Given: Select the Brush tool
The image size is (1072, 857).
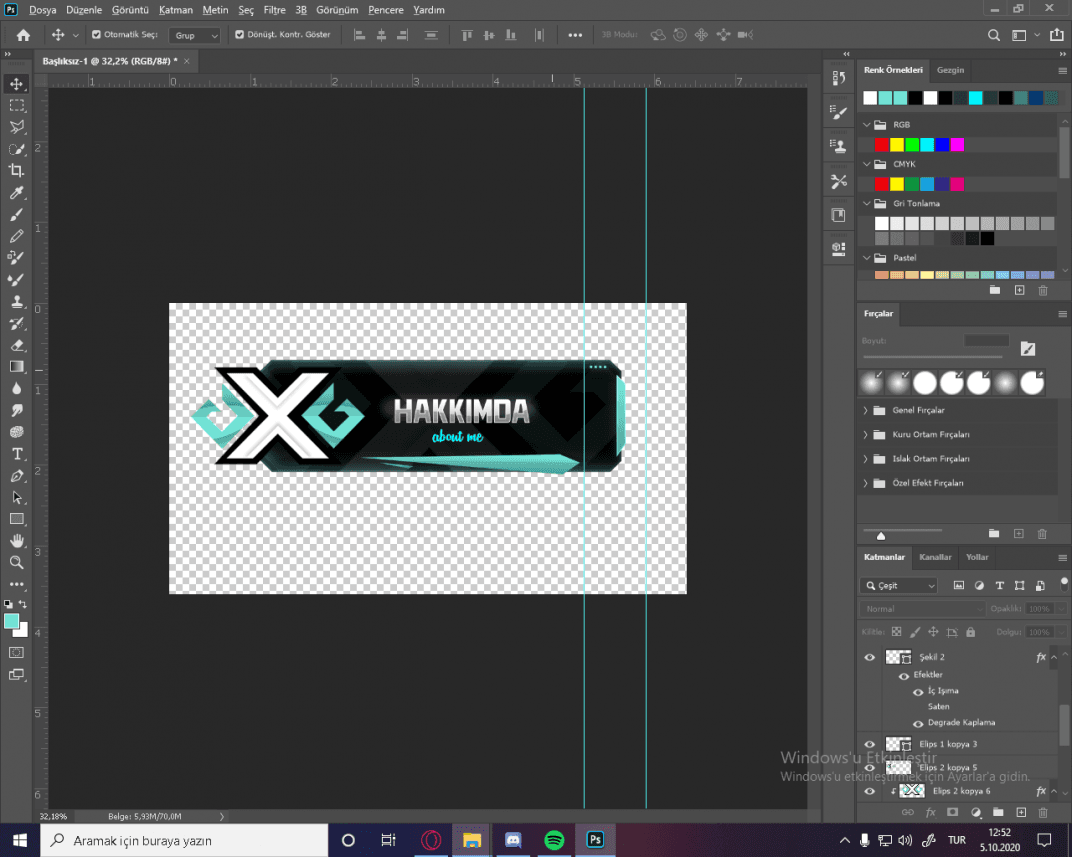Looking at the screenshot, I should coord(16,215).
